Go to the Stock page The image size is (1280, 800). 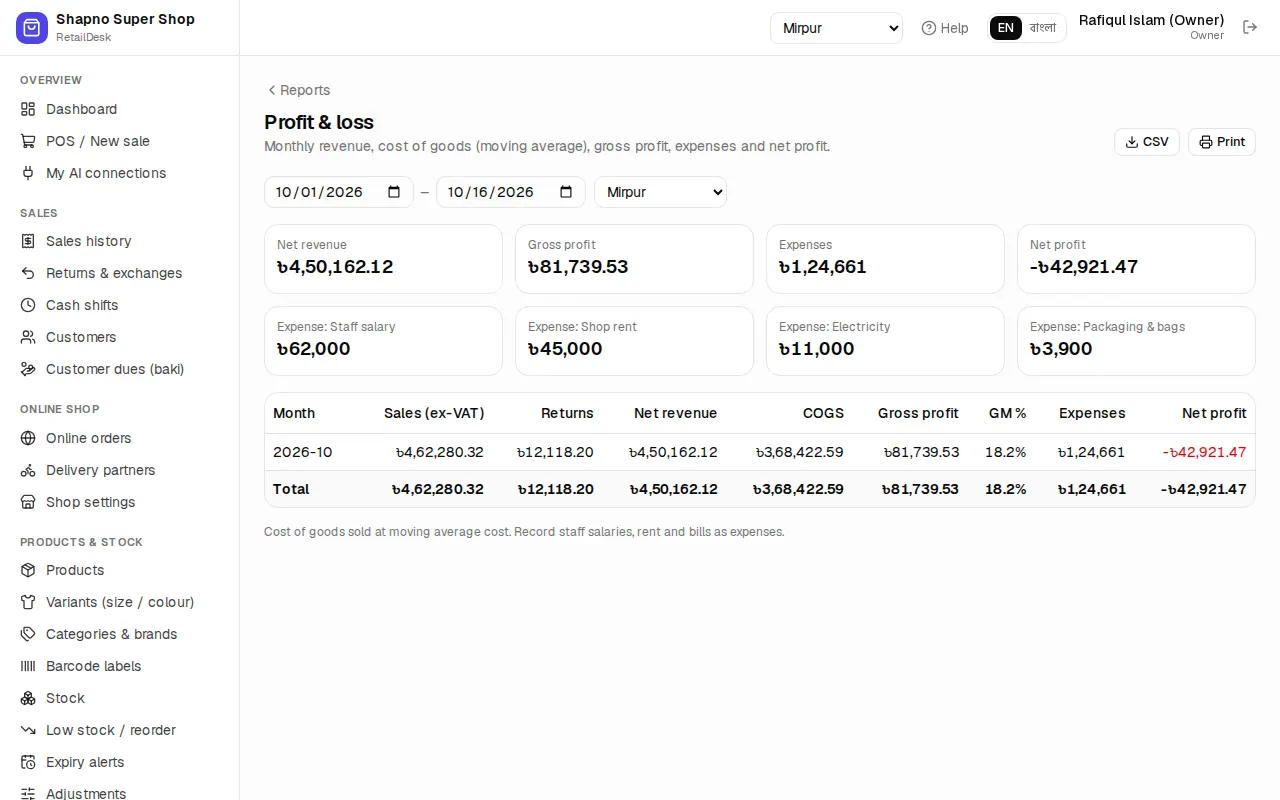(x=120, y=698)
